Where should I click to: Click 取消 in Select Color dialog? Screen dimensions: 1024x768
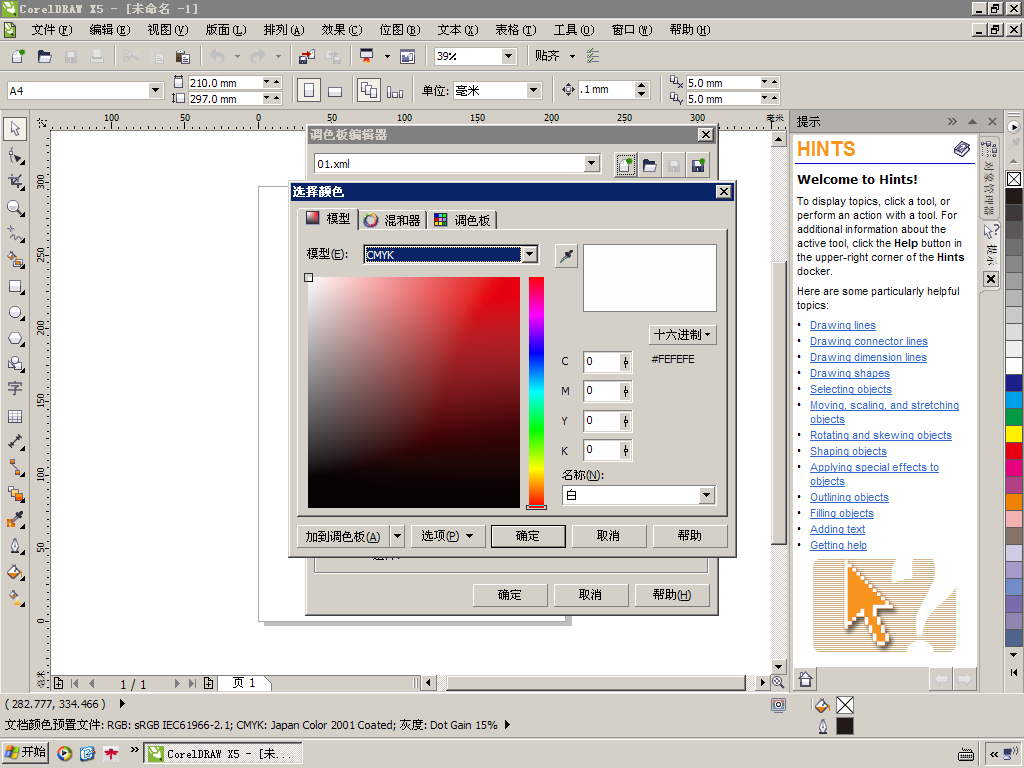pyautogui.click(x=609, y=536)
